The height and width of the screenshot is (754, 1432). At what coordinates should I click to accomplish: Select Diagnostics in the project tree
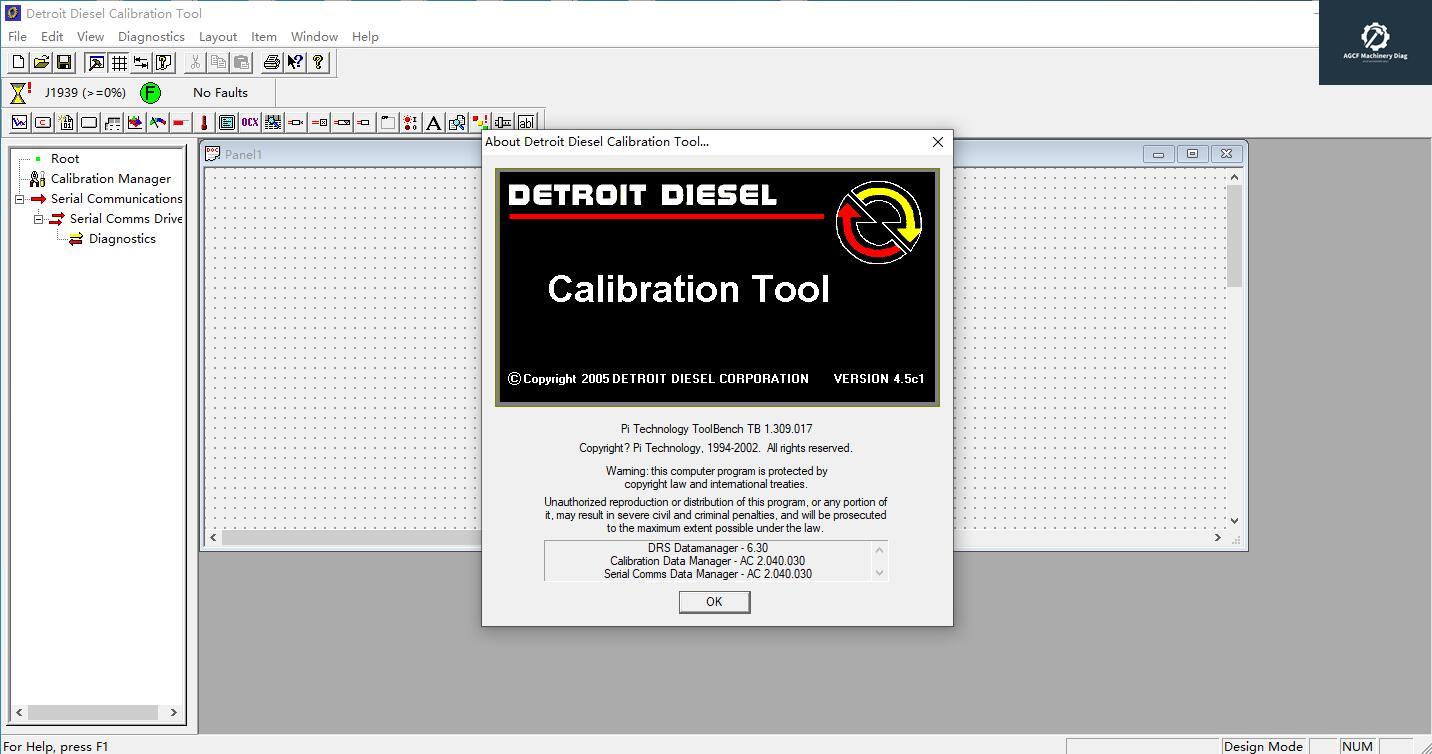point(123,238)
